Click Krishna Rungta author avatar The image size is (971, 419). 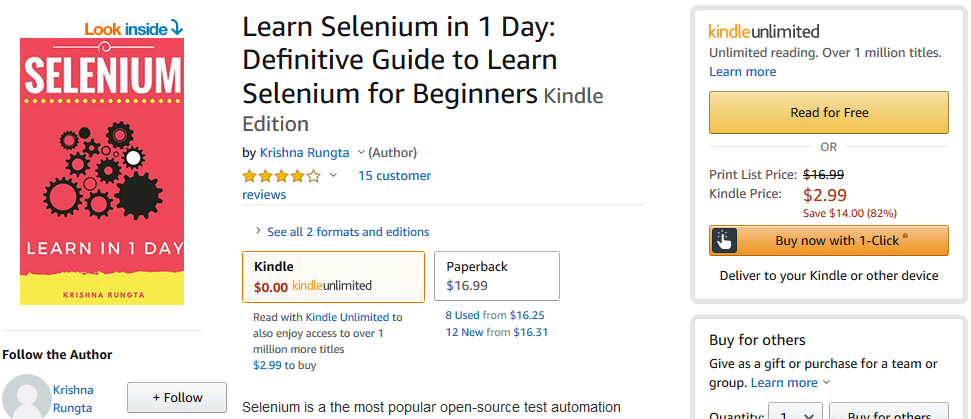point(25,397)
